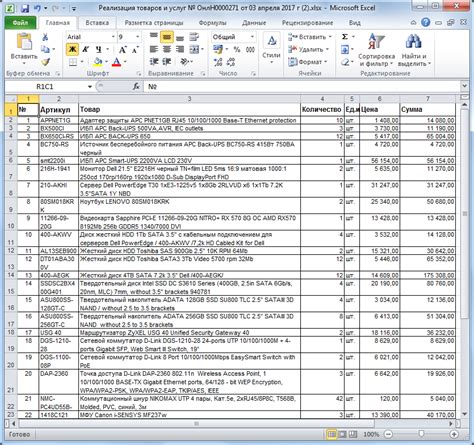Image resolution: width=474 pixels, height=445 pixels.
Task: Align text to bottom of cell
Action: 180,37
